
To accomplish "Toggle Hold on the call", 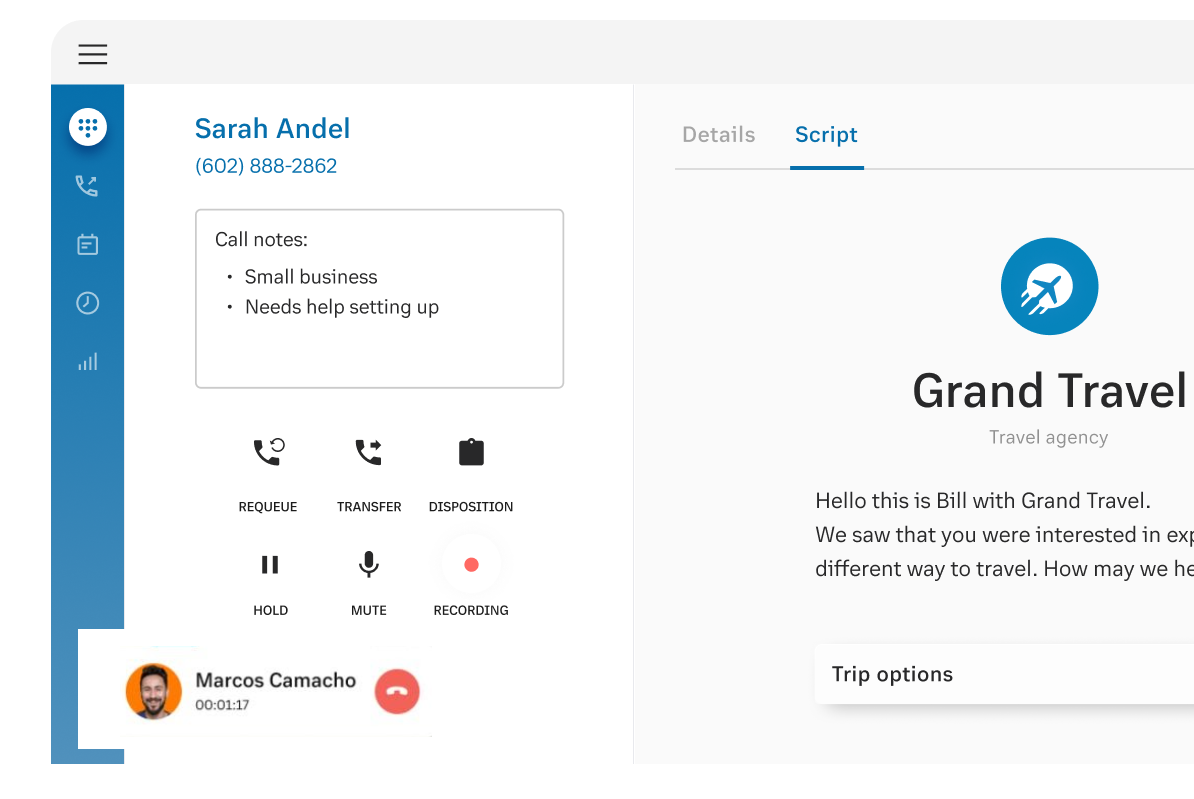I will click(270, 565).
